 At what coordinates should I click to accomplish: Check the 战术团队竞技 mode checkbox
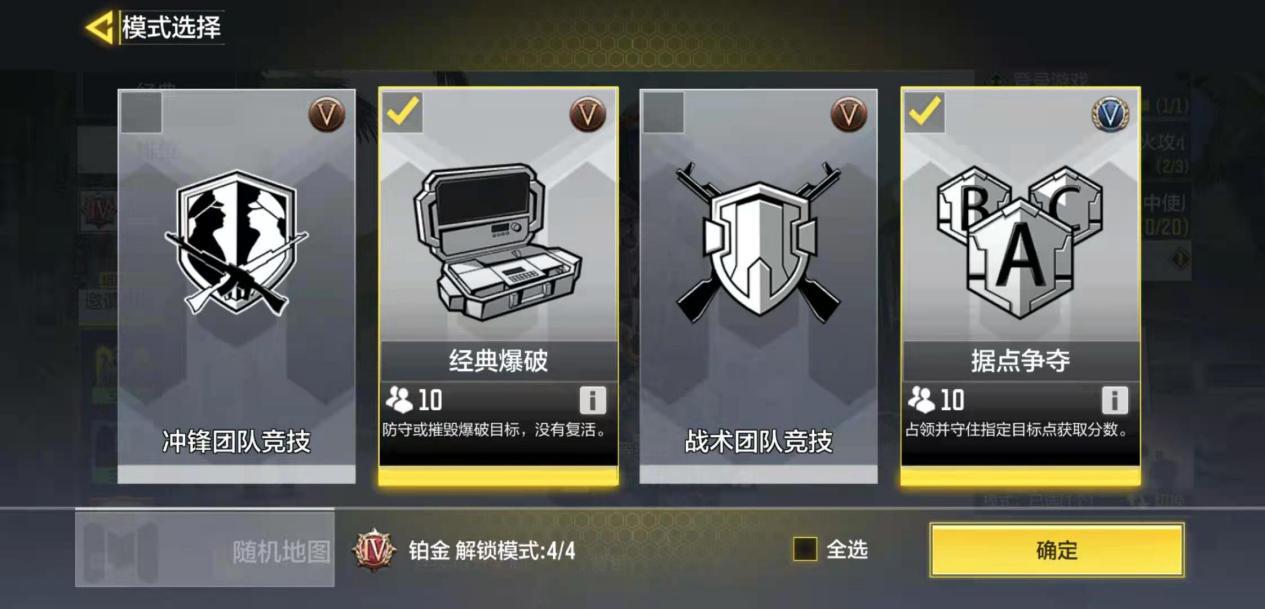point(663,112)
